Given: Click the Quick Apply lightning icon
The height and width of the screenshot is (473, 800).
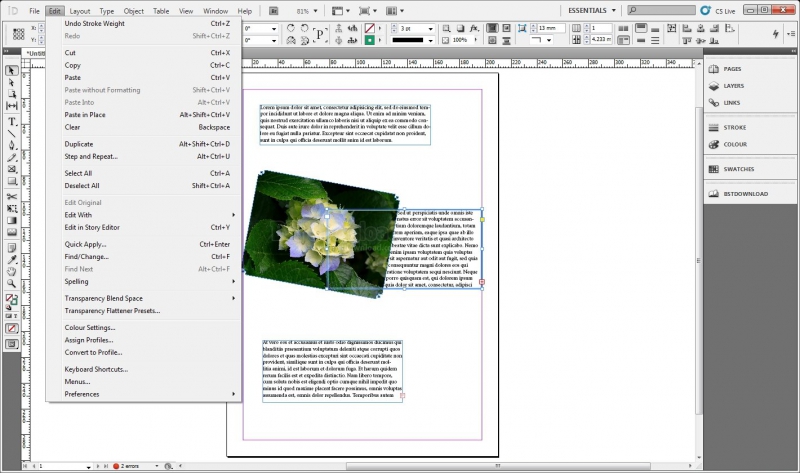Looking at the screenshot, I should [776, 34].
